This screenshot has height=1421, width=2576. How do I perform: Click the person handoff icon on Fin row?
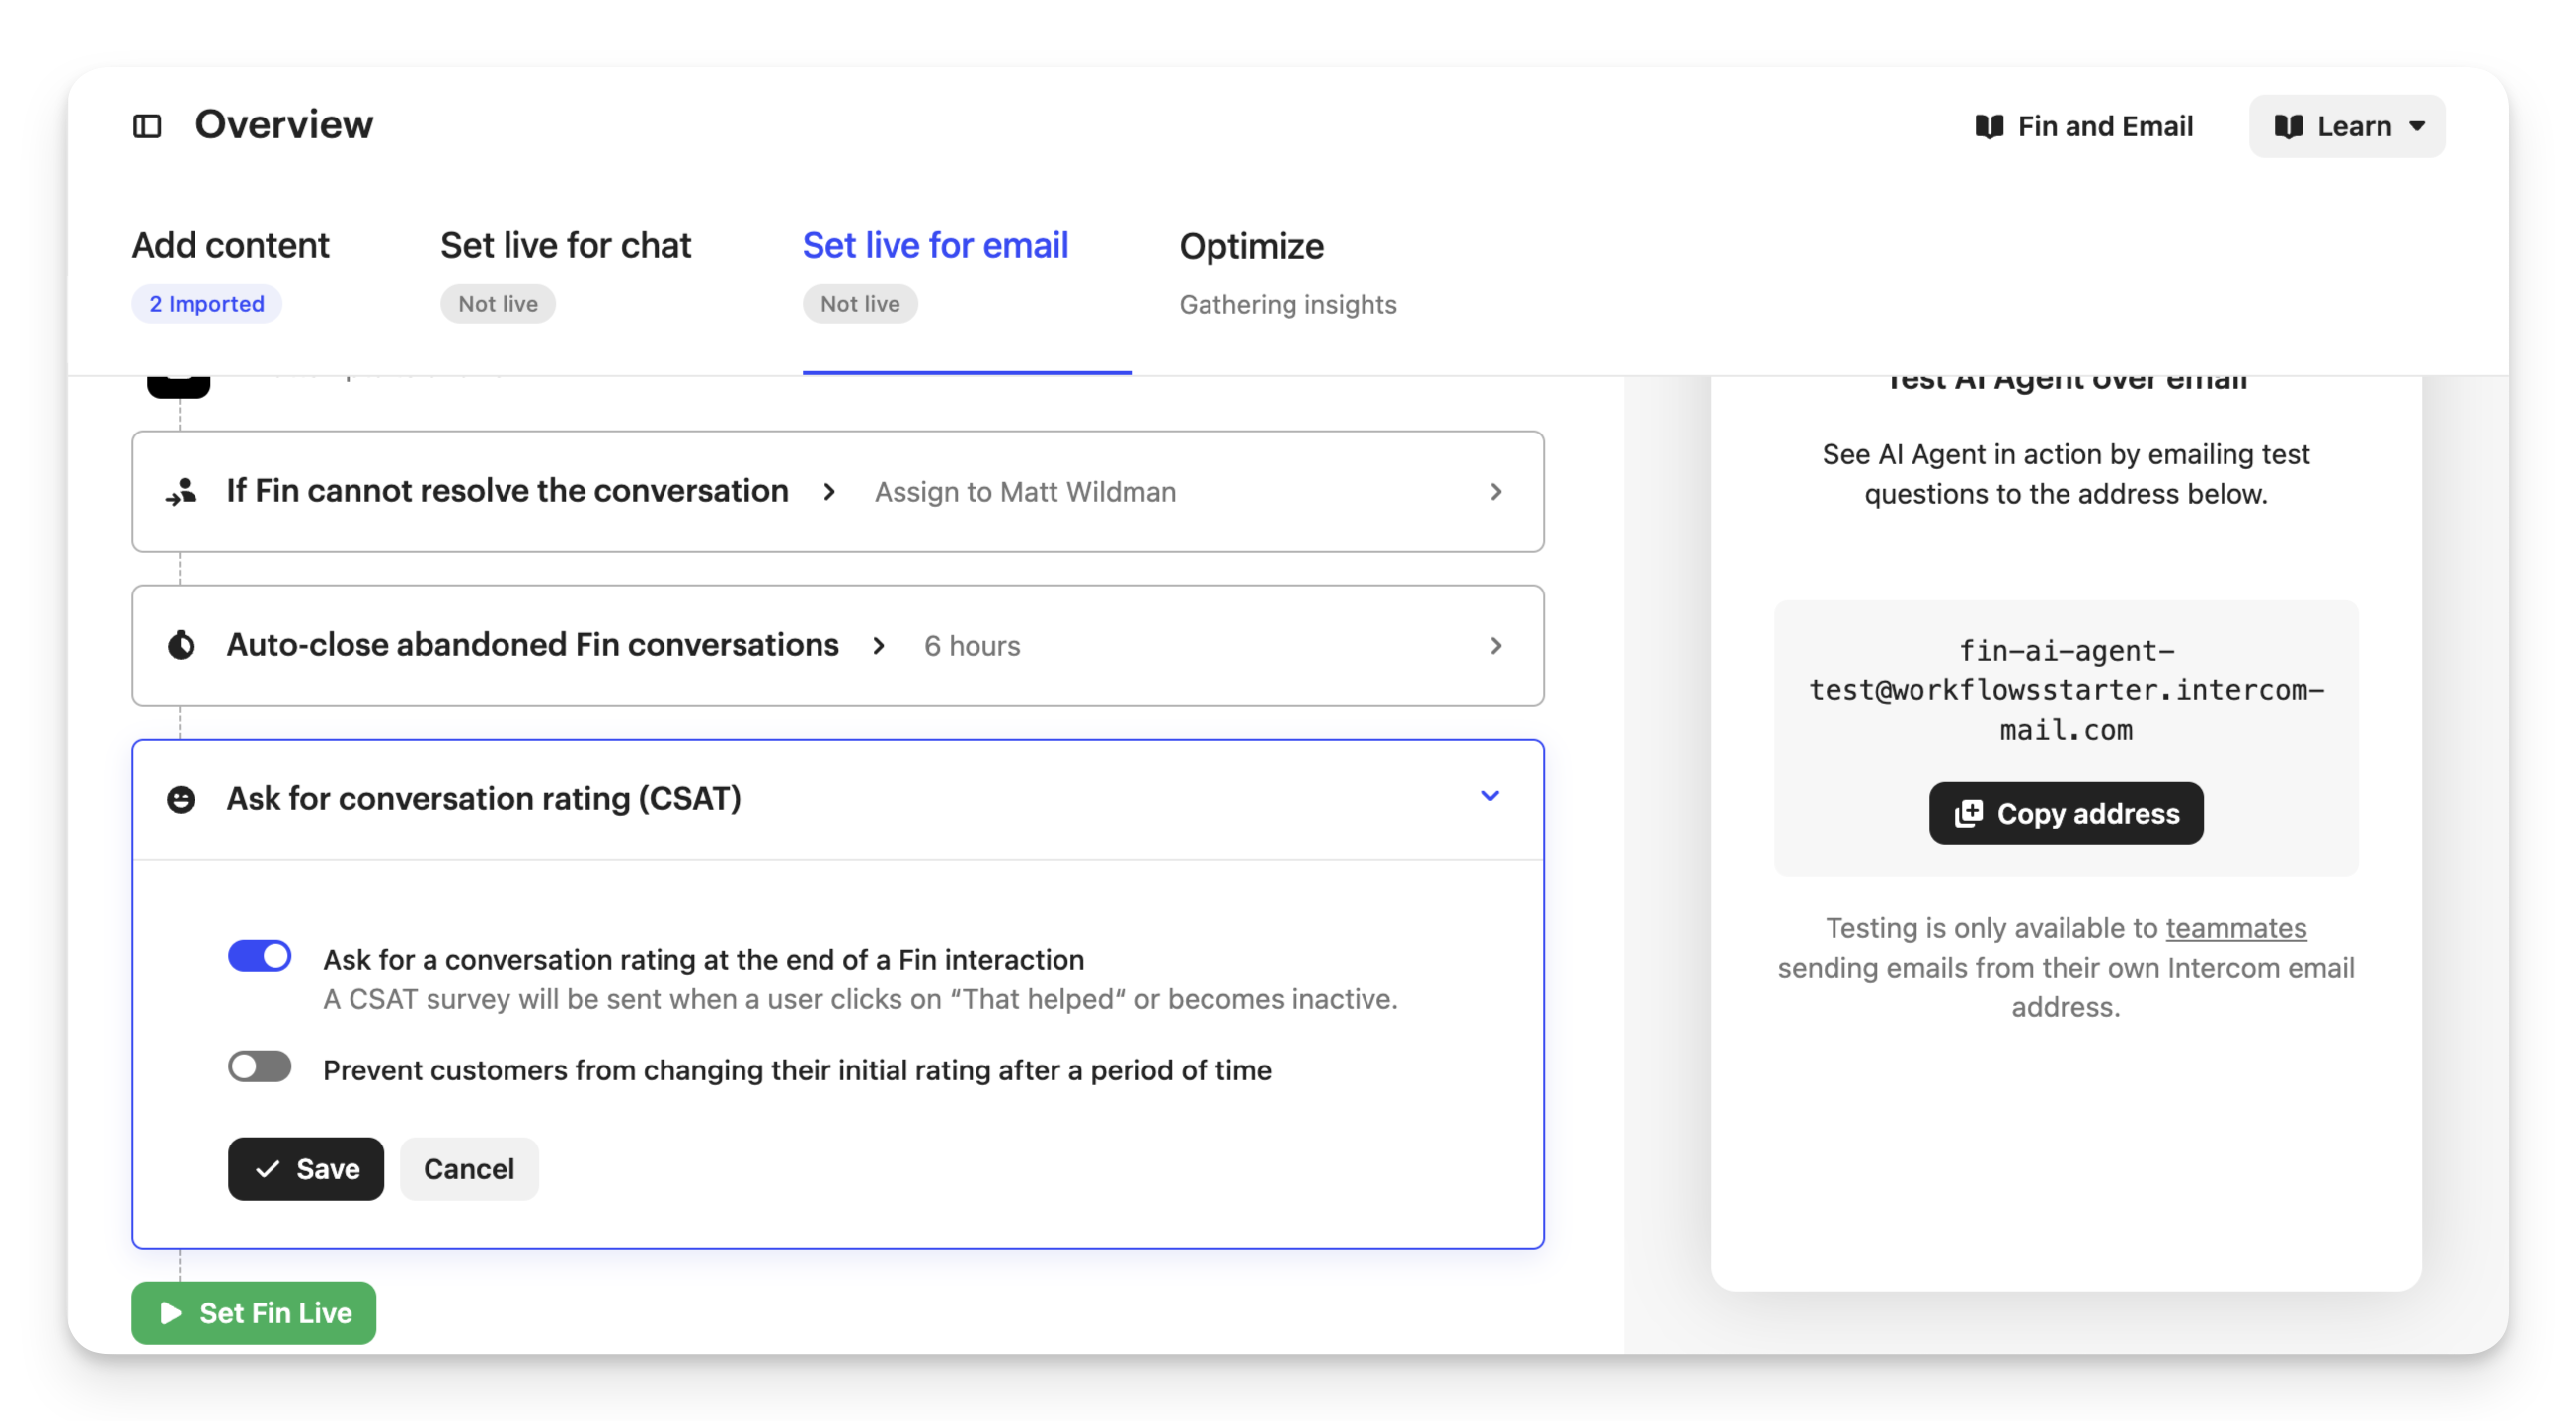(x=181, y=491)
